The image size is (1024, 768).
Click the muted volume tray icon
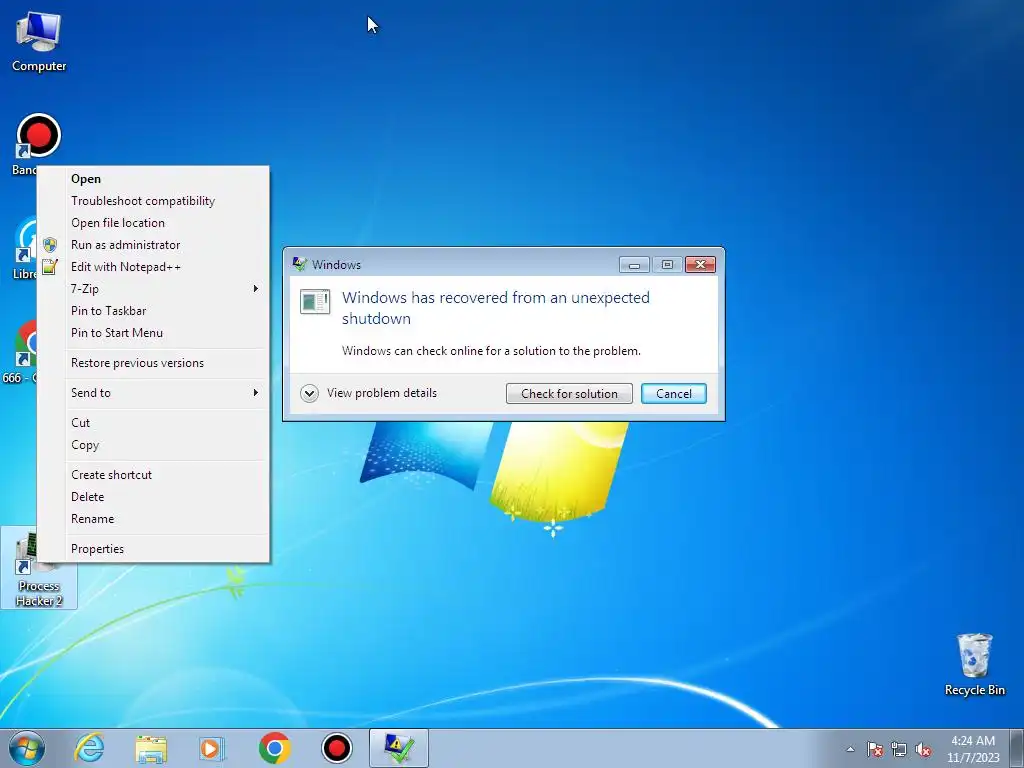(x=923, y=749)
